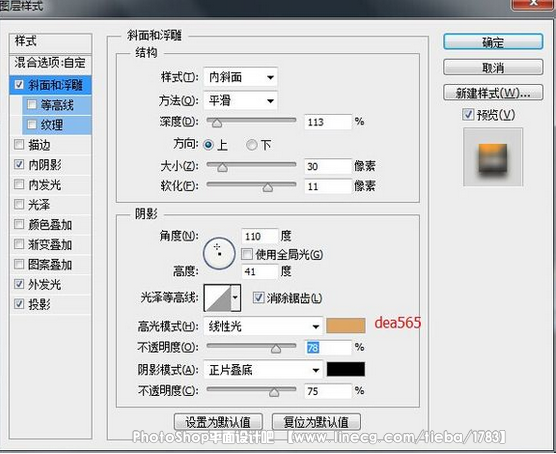Click the style preview thumbnail

[x=493, y=157]
